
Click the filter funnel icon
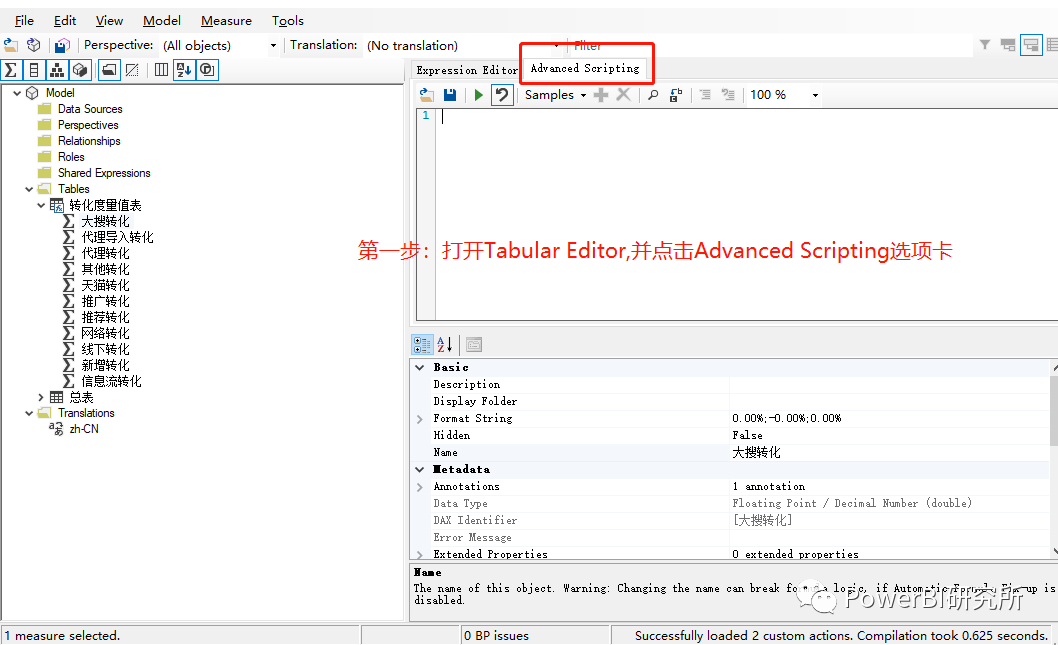[985, 45]
